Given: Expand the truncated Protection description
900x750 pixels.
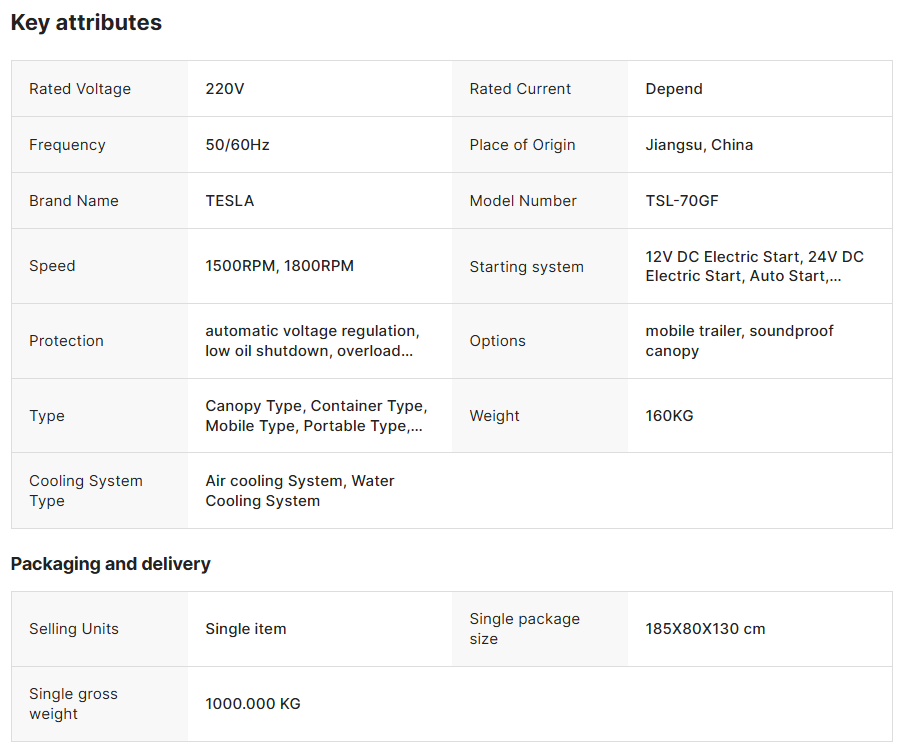Looking at the screenshot, I should click(x=312, y=341).
